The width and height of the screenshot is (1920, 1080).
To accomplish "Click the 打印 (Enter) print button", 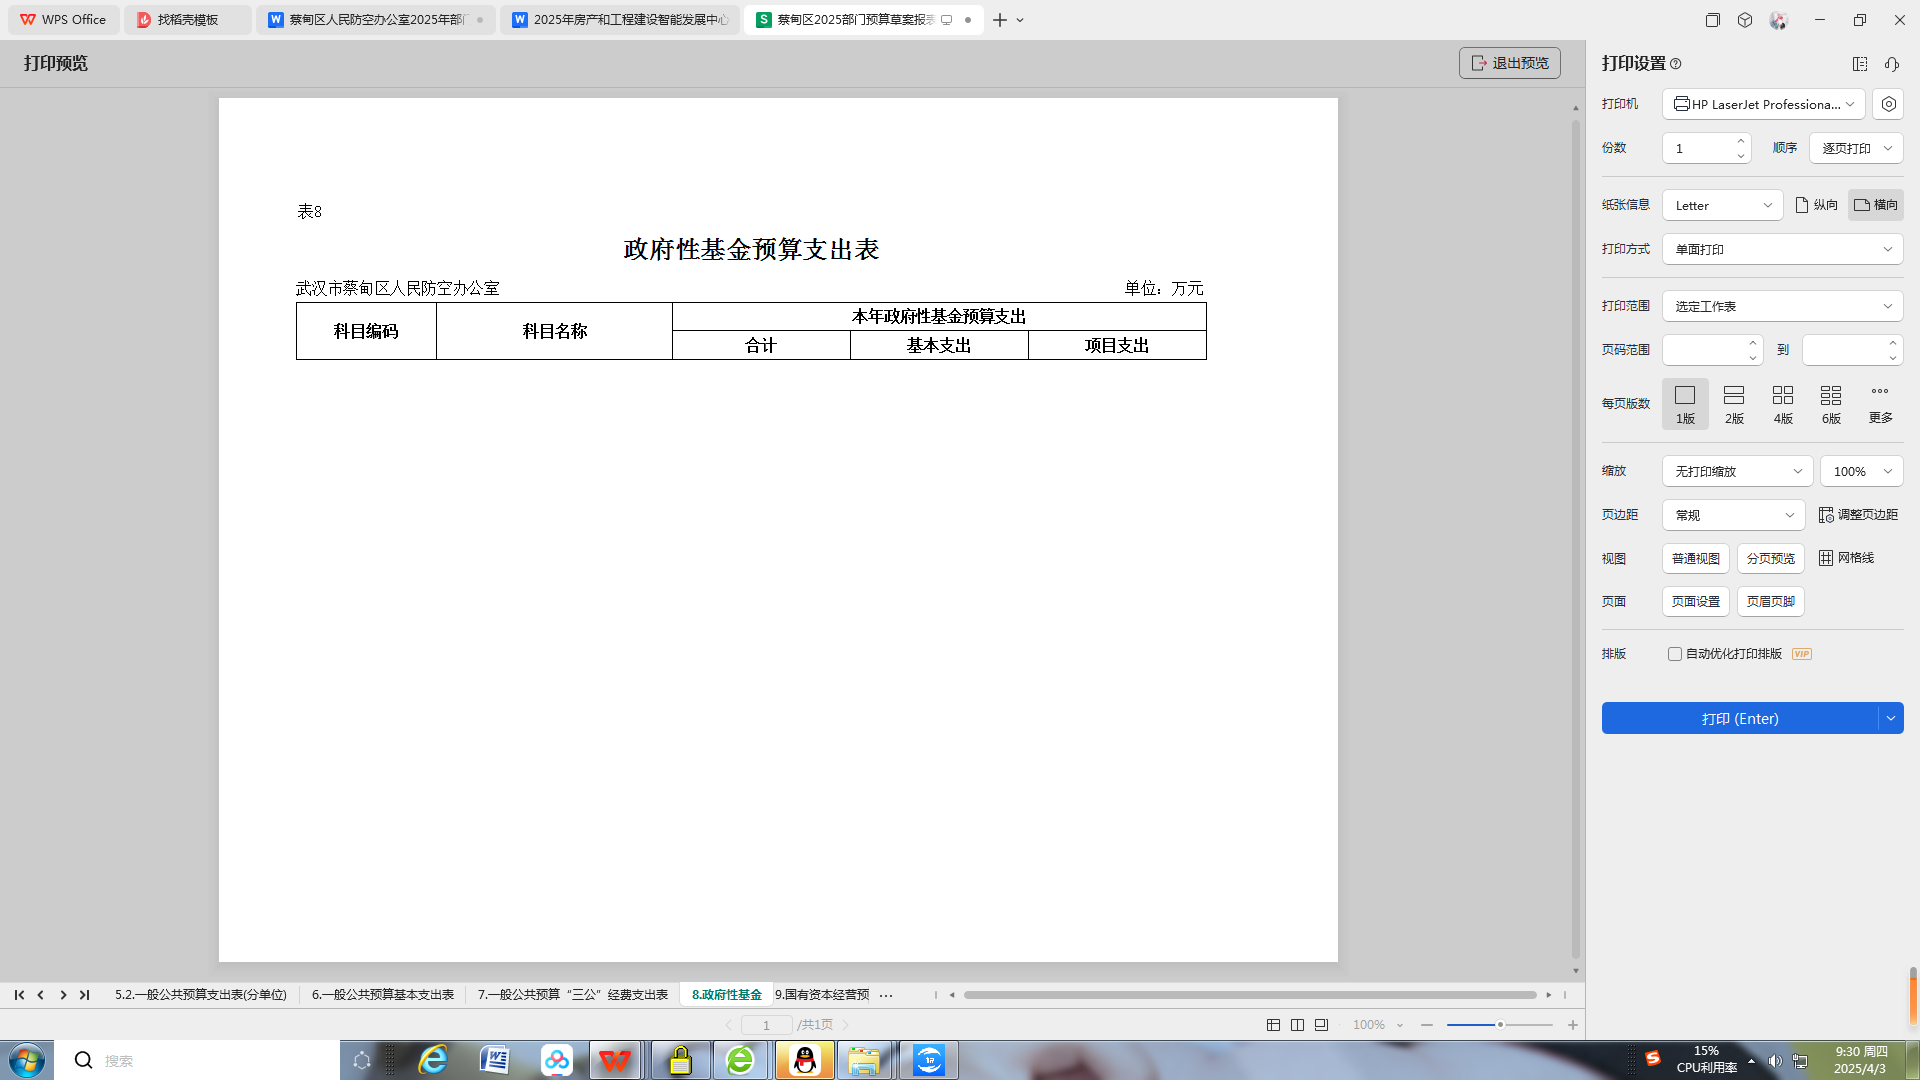I will pos(1740,719).
